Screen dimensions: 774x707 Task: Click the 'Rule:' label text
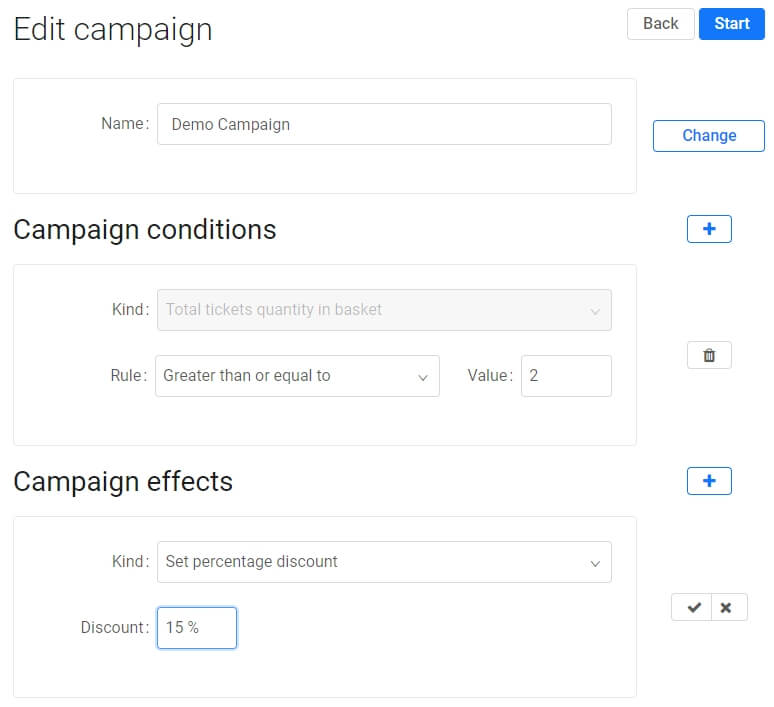point(129,376)
